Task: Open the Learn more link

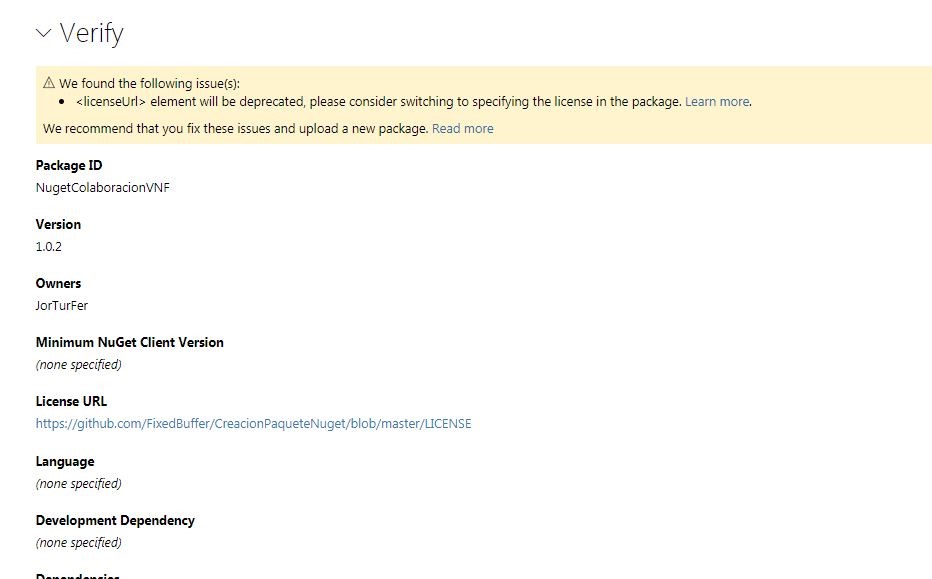Action: pos(717,102)
